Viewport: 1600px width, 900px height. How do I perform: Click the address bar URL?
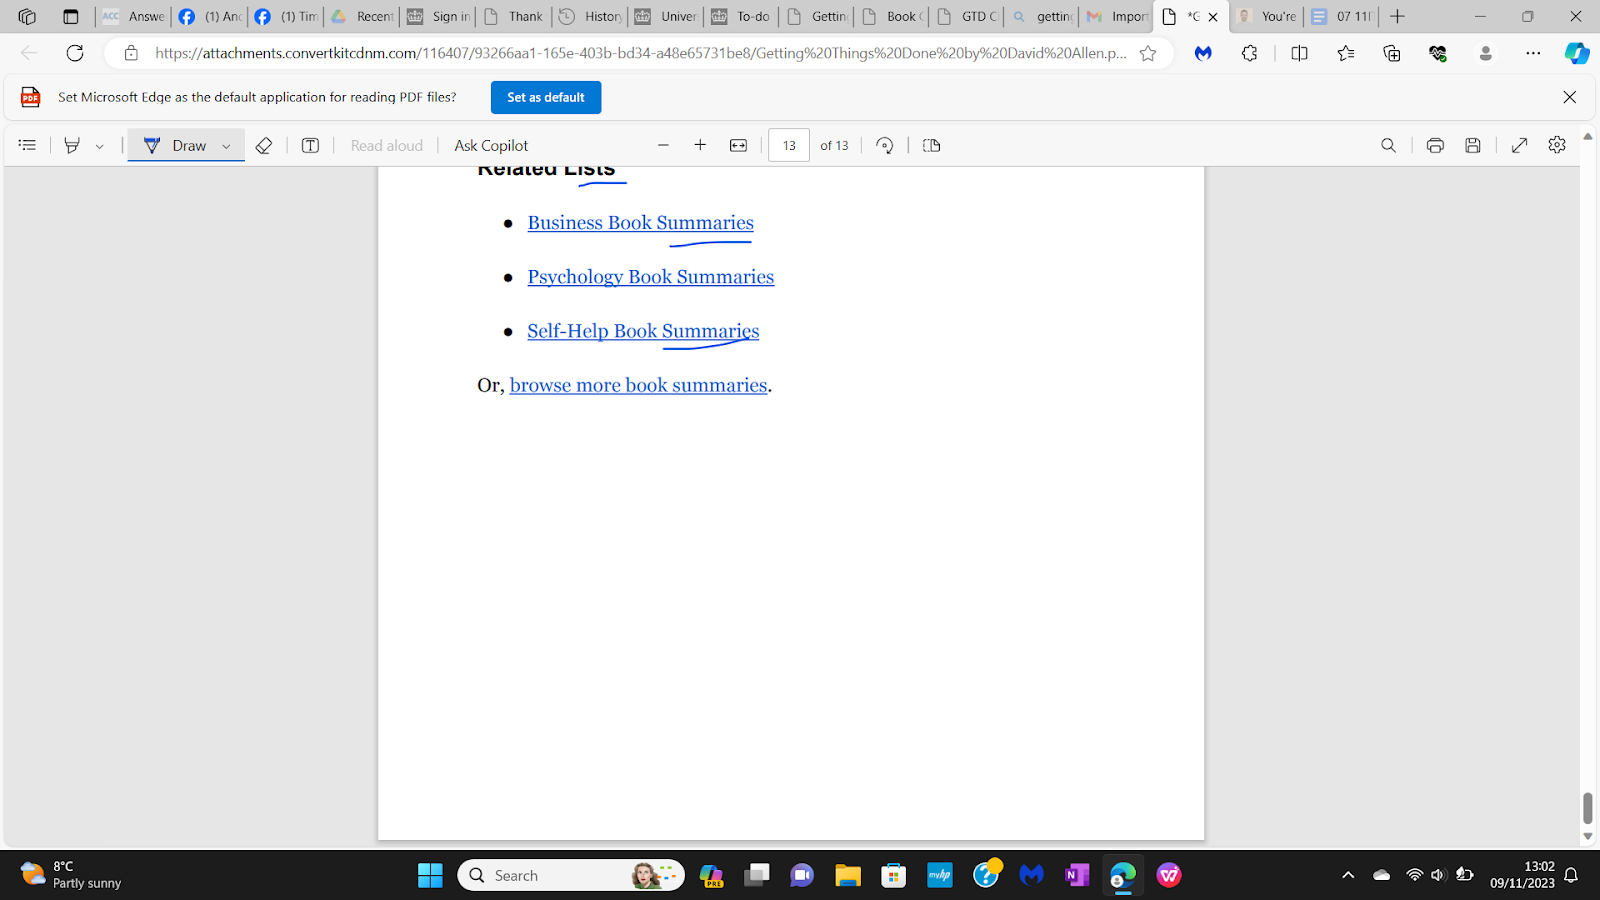640,53
